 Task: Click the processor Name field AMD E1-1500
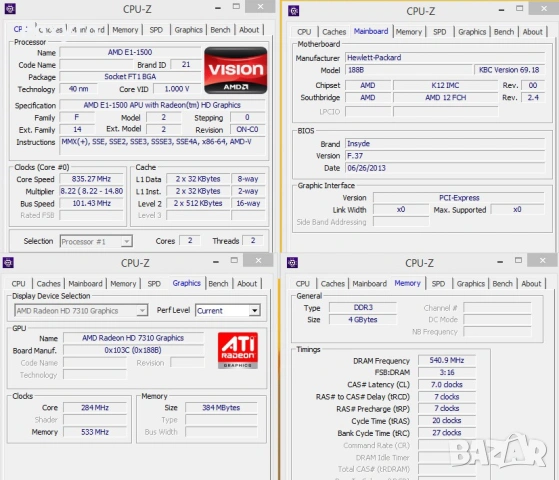pyautogui.click(x=130, y=52)
